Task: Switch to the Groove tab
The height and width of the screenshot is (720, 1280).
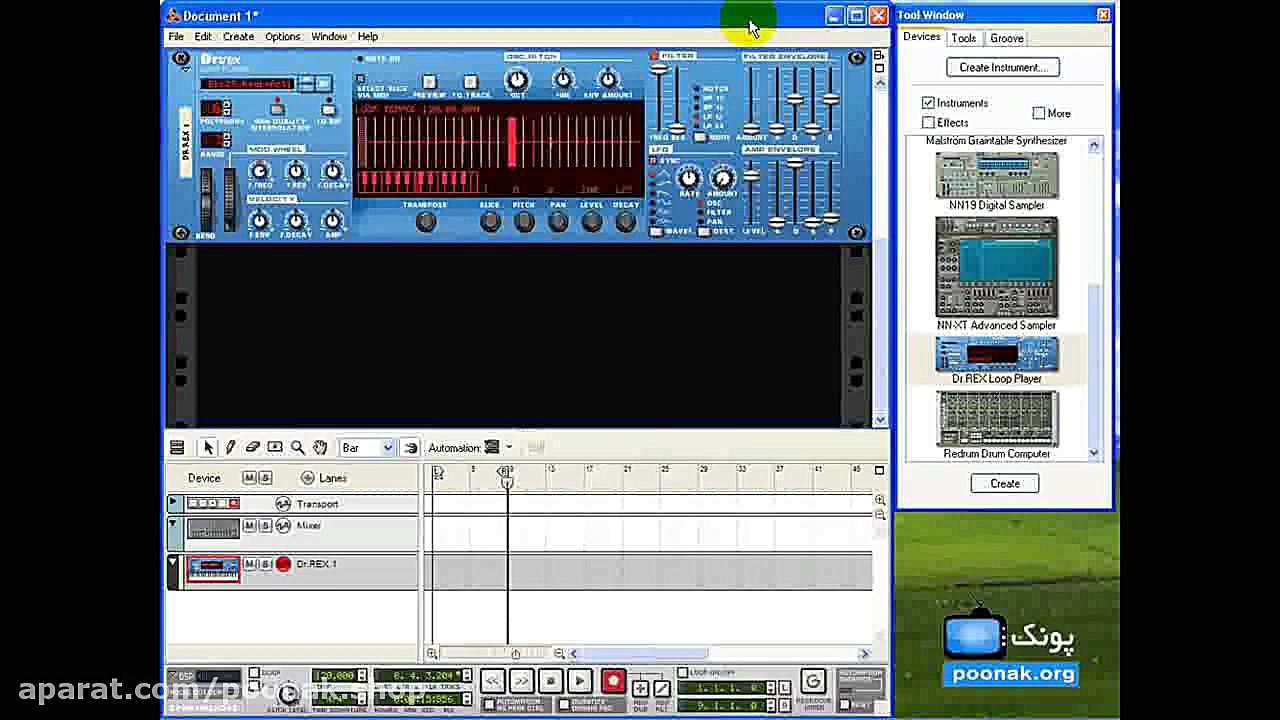Action: tap(1006, 38)
